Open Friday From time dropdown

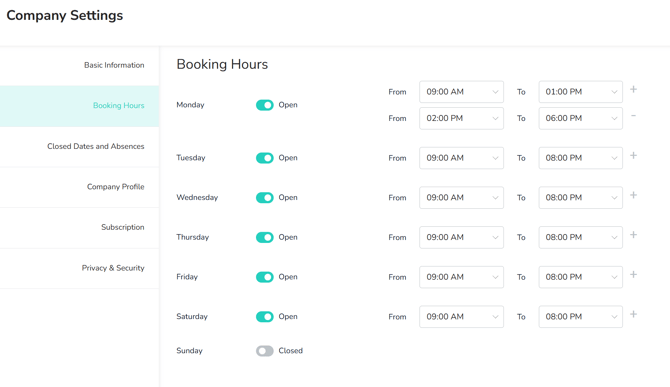click(x=461, y=277)
